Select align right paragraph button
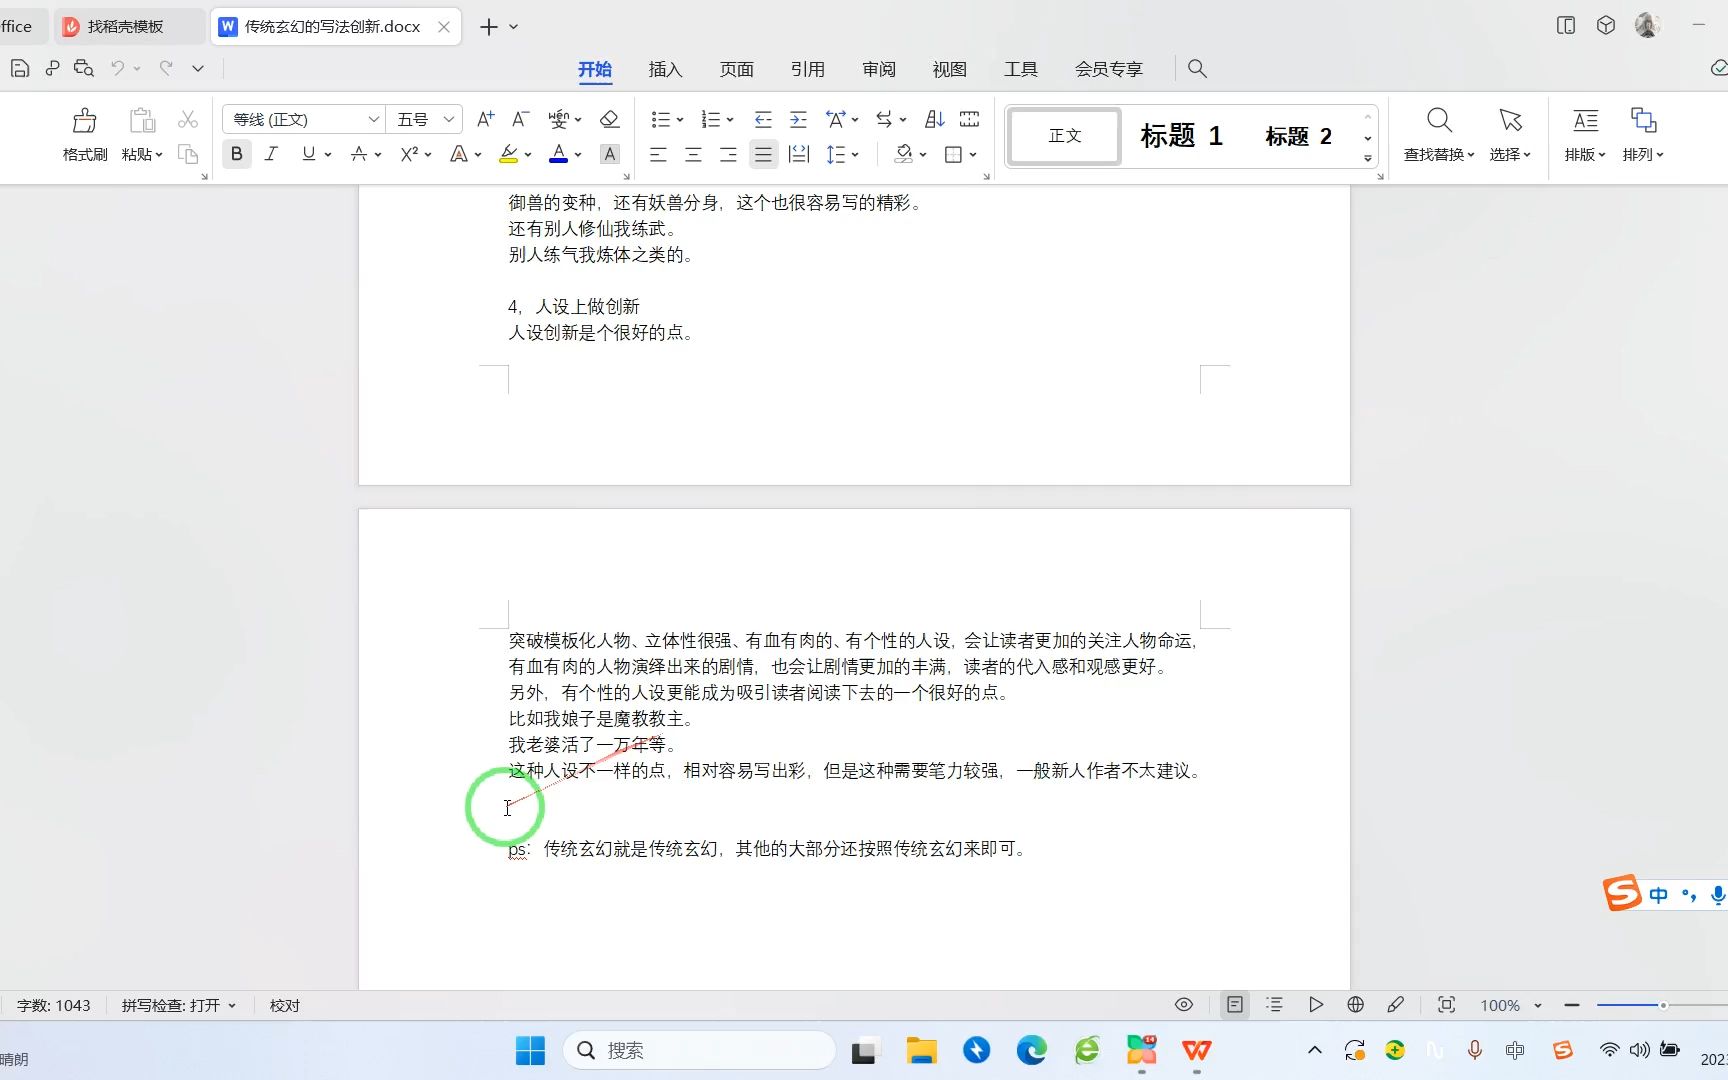 point(728,154)
